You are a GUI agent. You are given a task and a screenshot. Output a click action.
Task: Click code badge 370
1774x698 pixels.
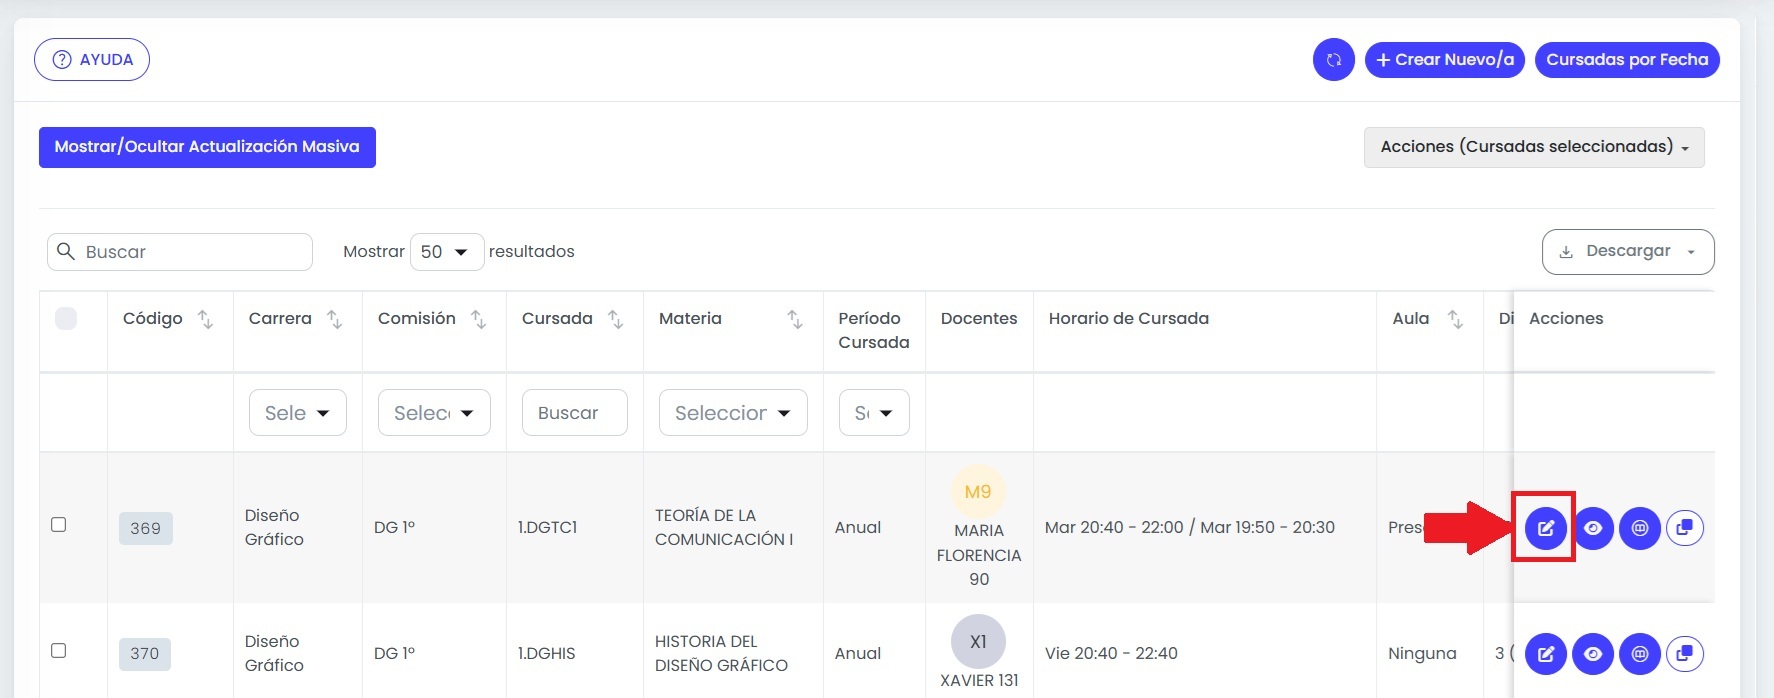145,654
